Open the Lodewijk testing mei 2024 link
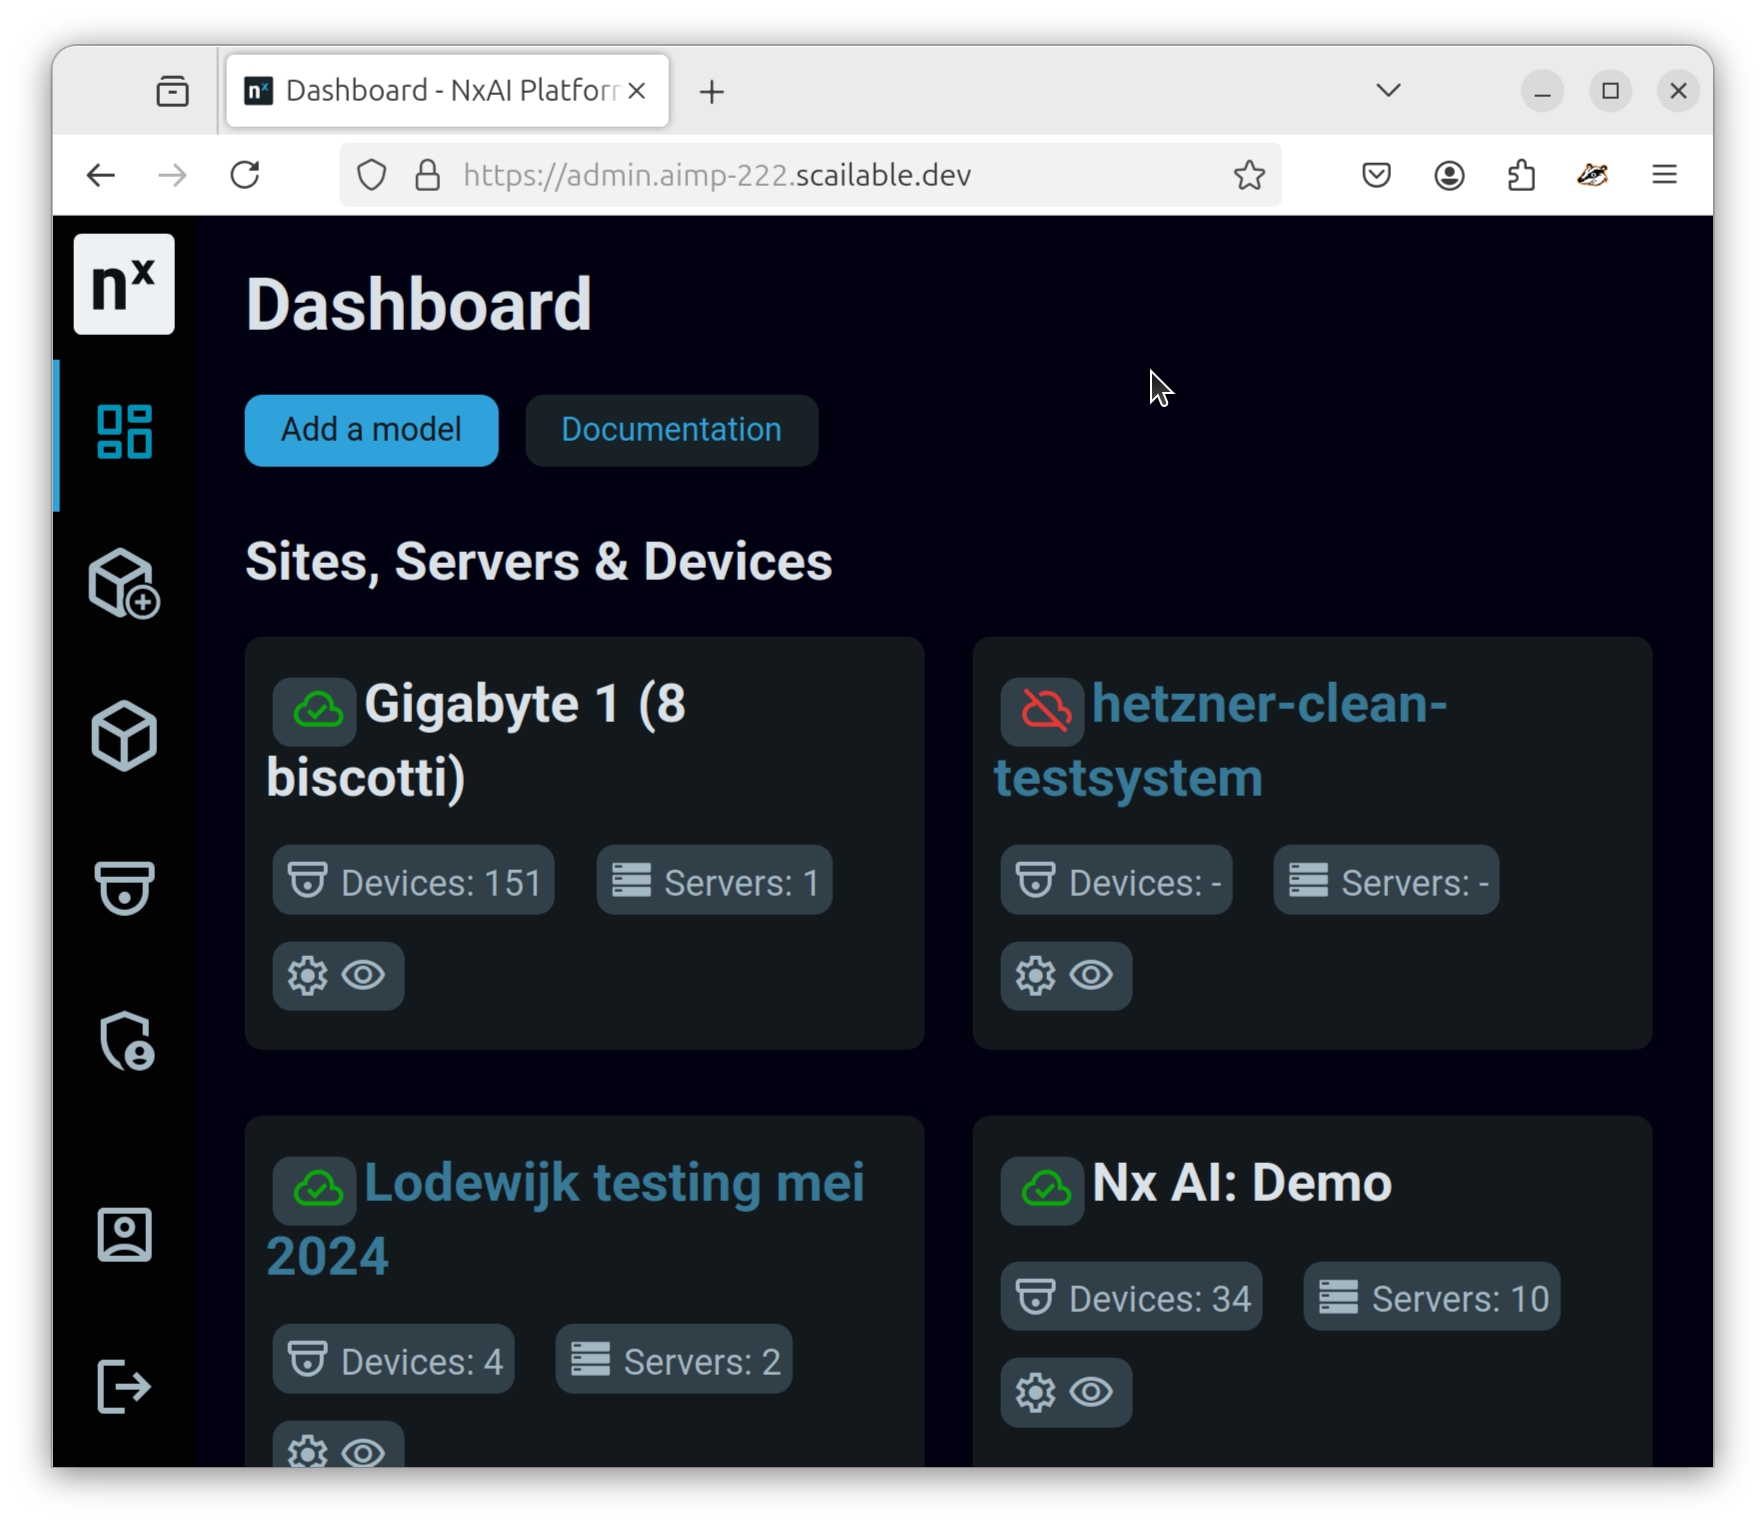This screenshot has height=1524, width=1764. [x=612, y=1184]
